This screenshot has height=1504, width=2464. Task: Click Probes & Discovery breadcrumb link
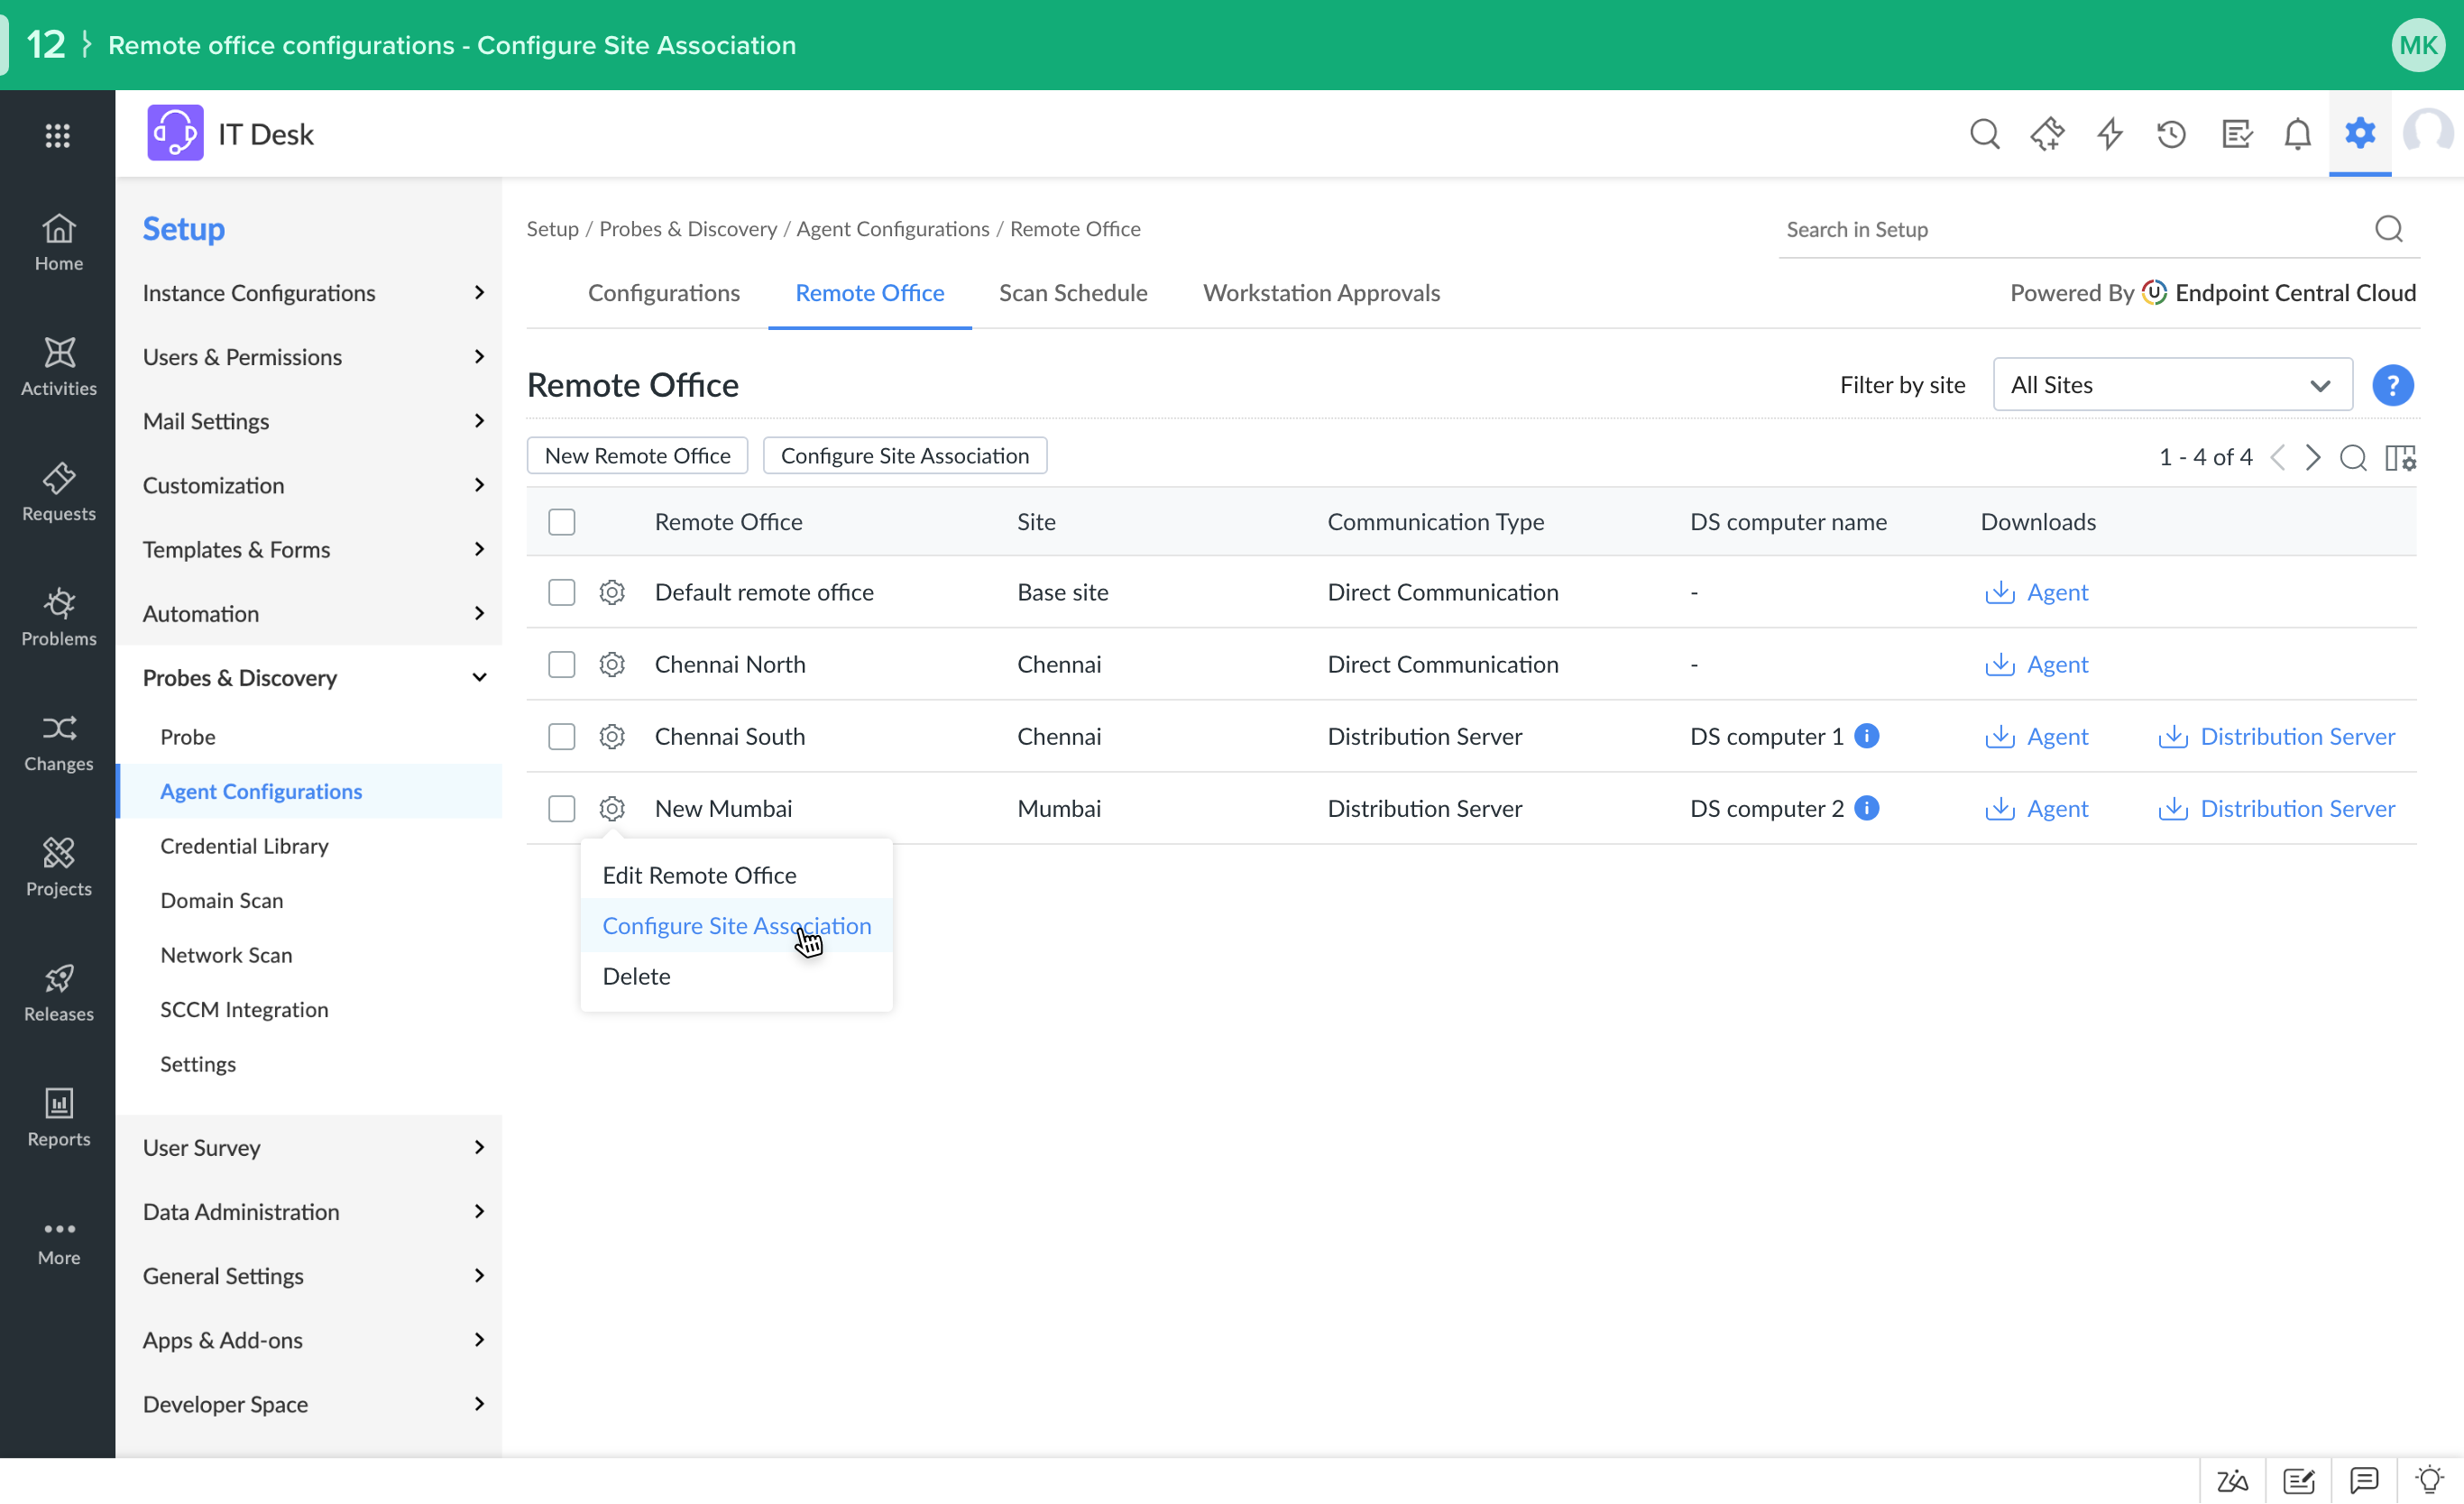tap(688, 229)
